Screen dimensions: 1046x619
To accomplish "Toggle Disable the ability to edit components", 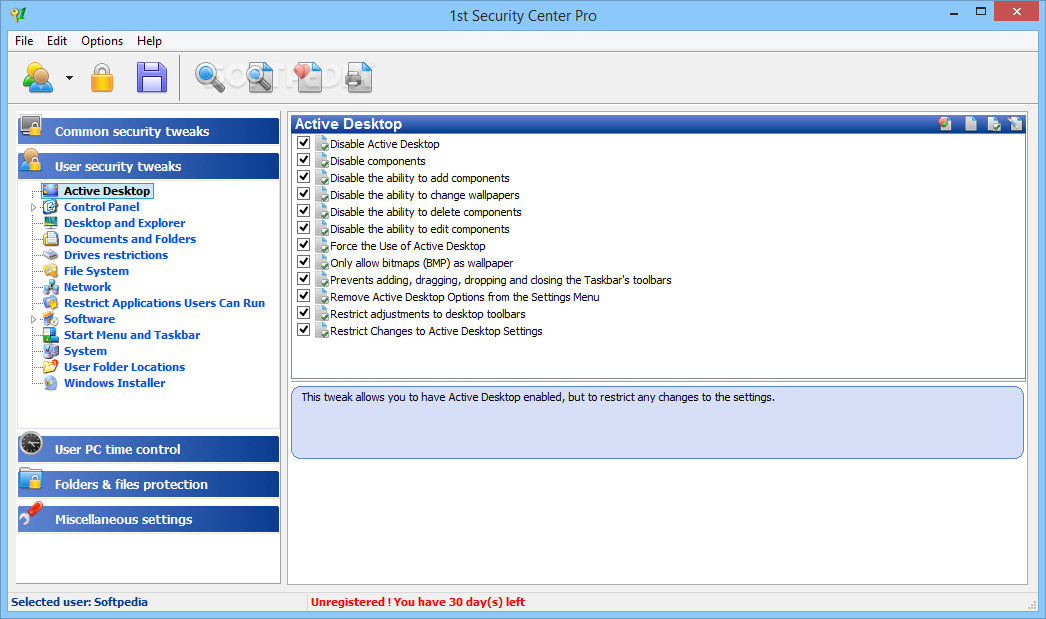I will tap(304, 228).
